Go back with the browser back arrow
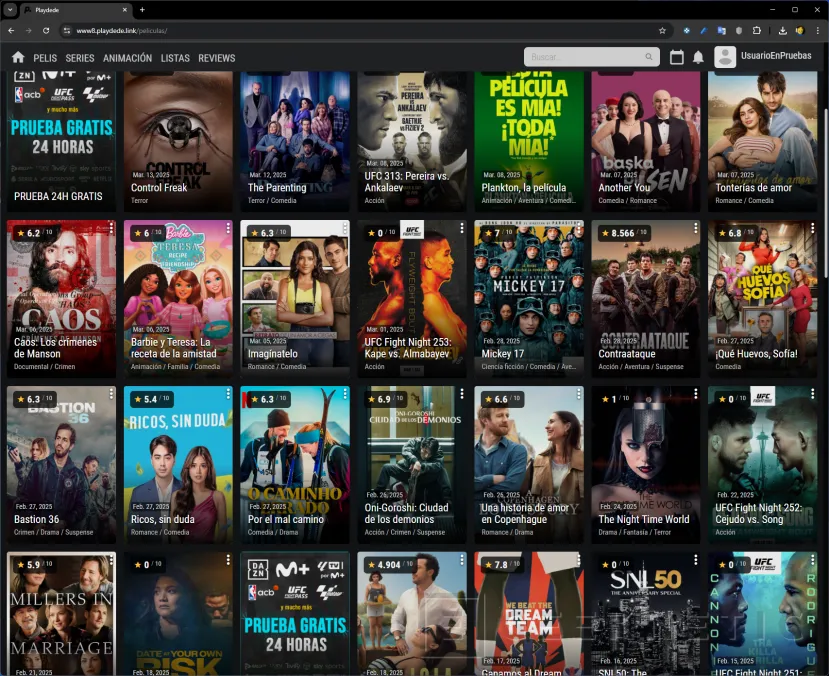This screenshot has width=829, height=676. pos(11,31)
